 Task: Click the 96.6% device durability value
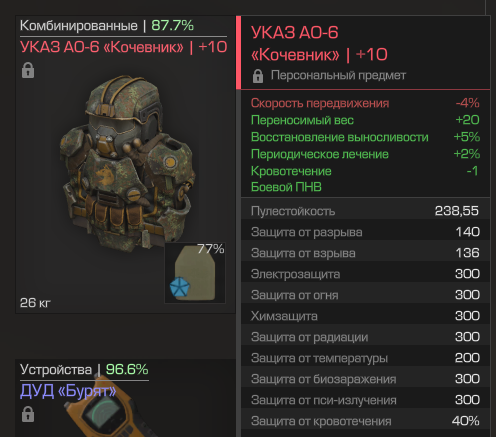[127, 369]
